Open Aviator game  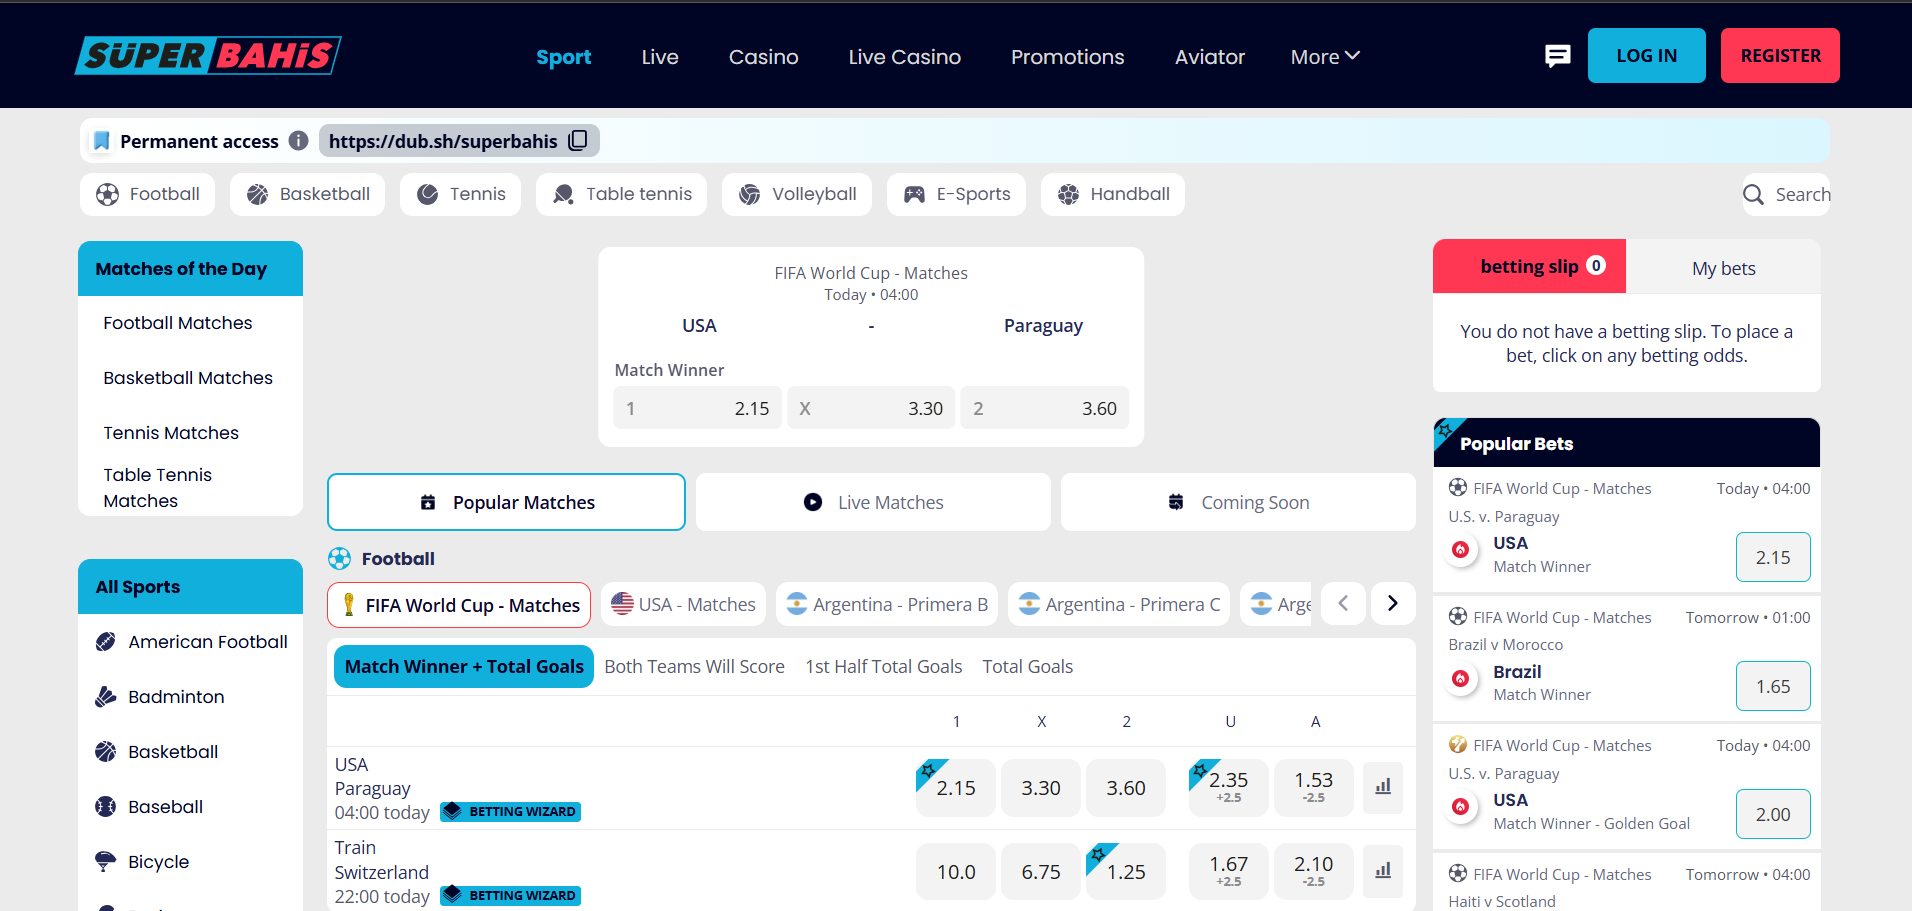click(x=1209, y=57)
